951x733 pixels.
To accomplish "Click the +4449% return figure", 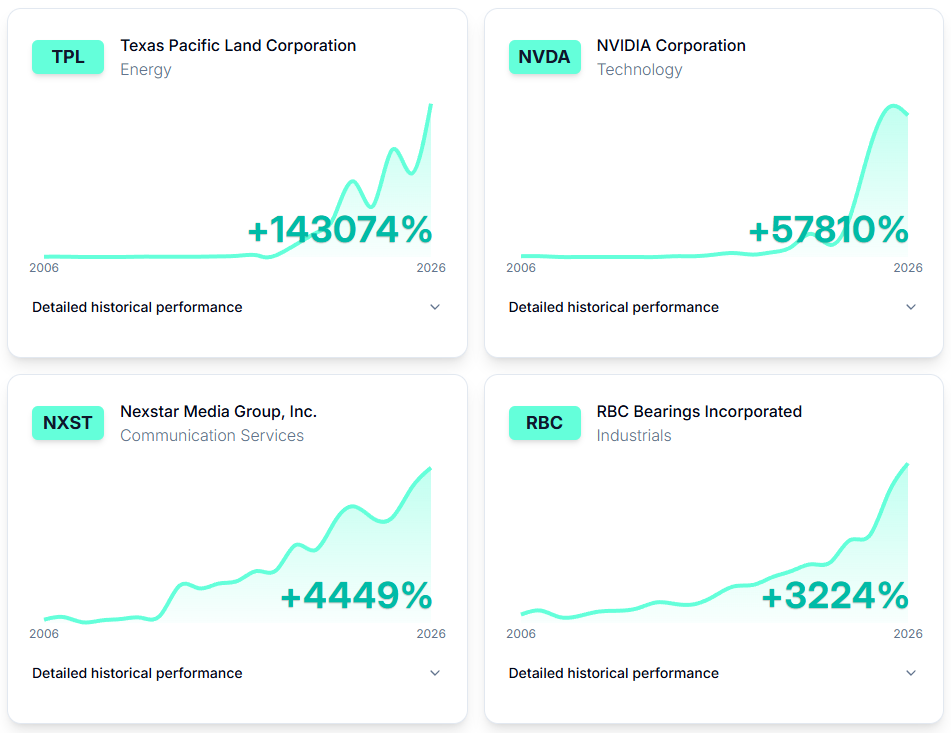I will [x=356, y=595].
